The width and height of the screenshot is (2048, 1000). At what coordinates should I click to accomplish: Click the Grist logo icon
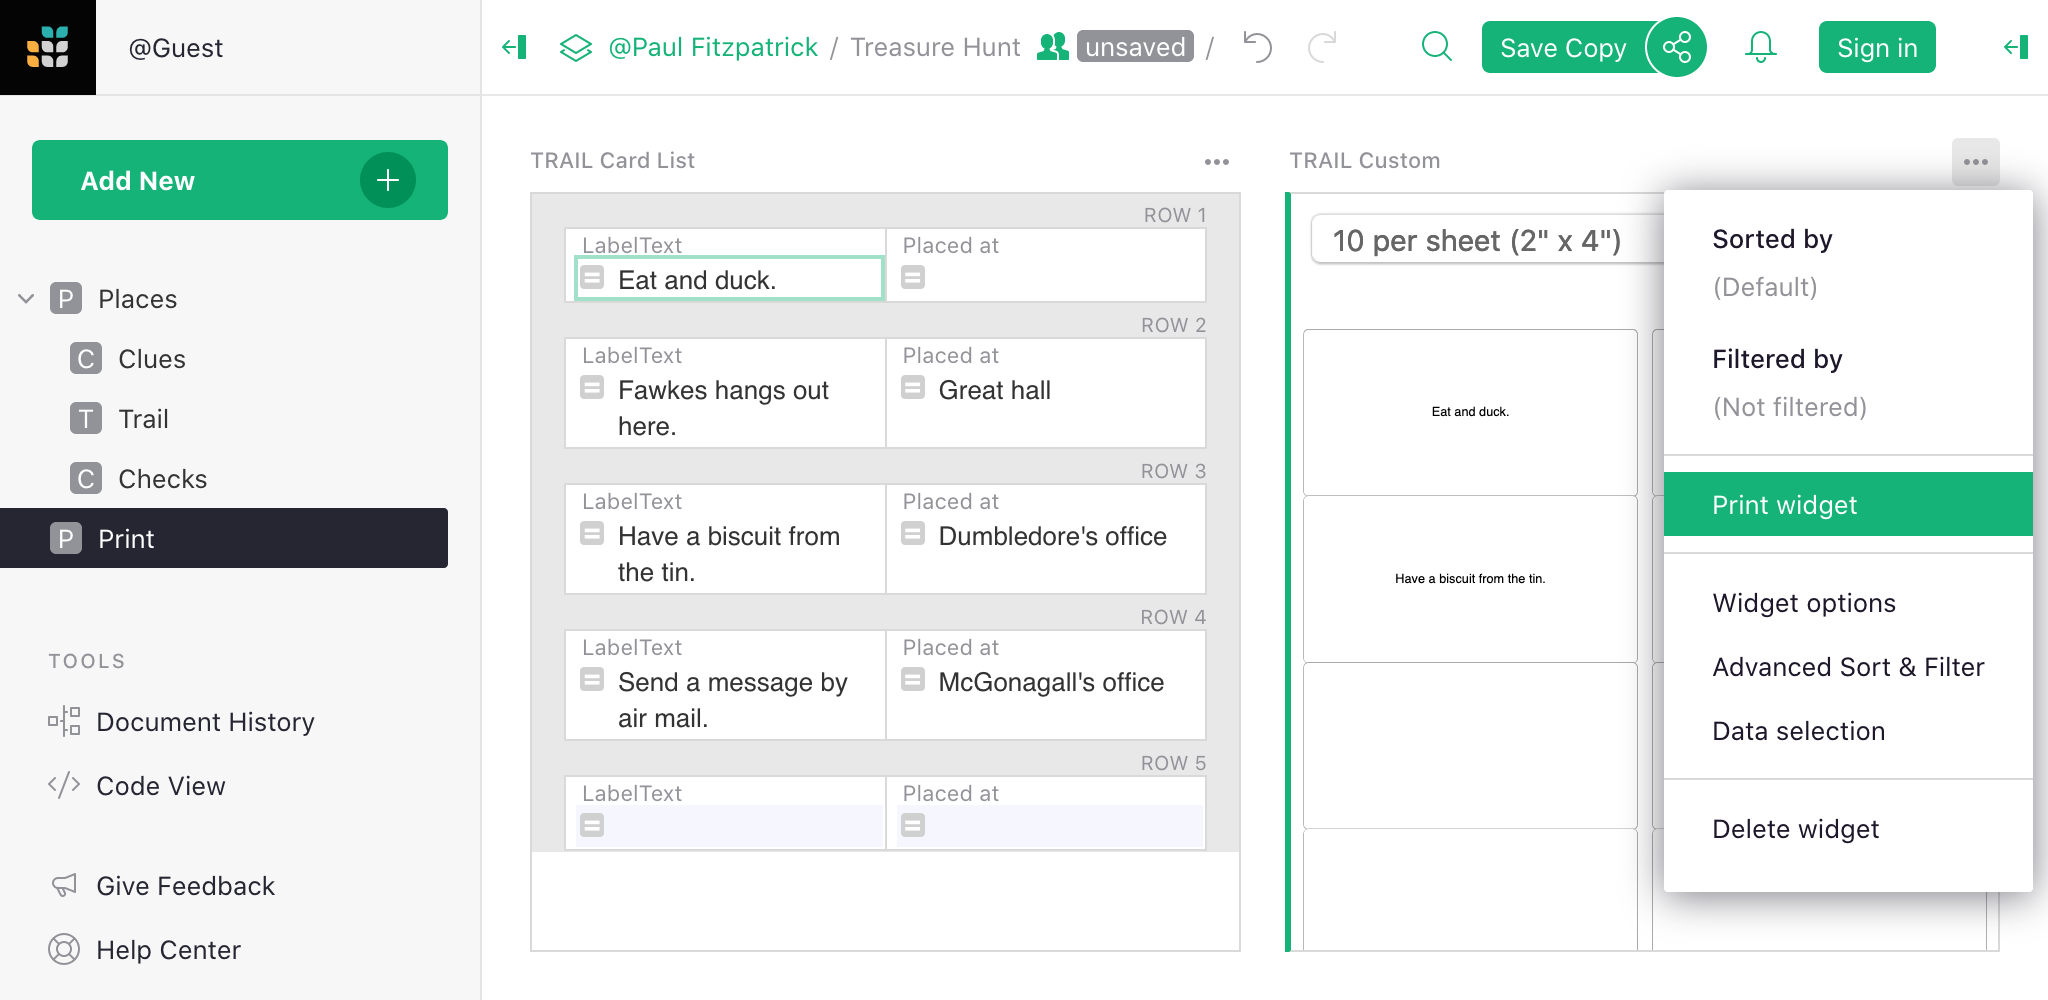pos(47,47)
